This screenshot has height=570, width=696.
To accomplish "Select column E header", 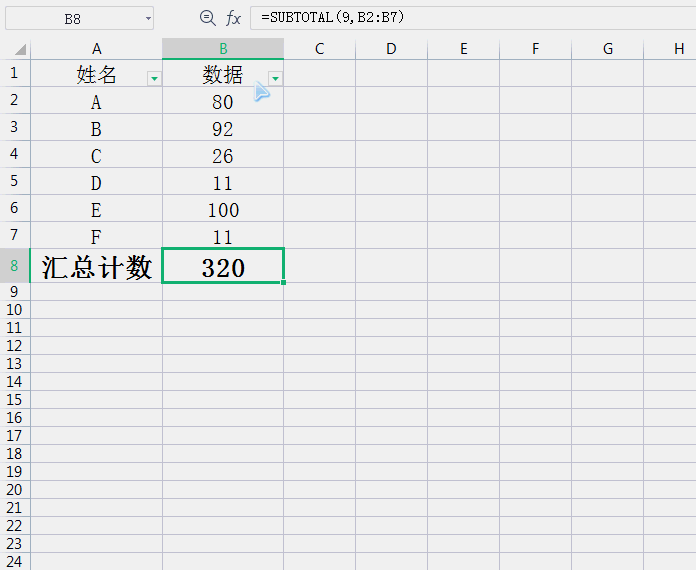I will coord(463,49).
